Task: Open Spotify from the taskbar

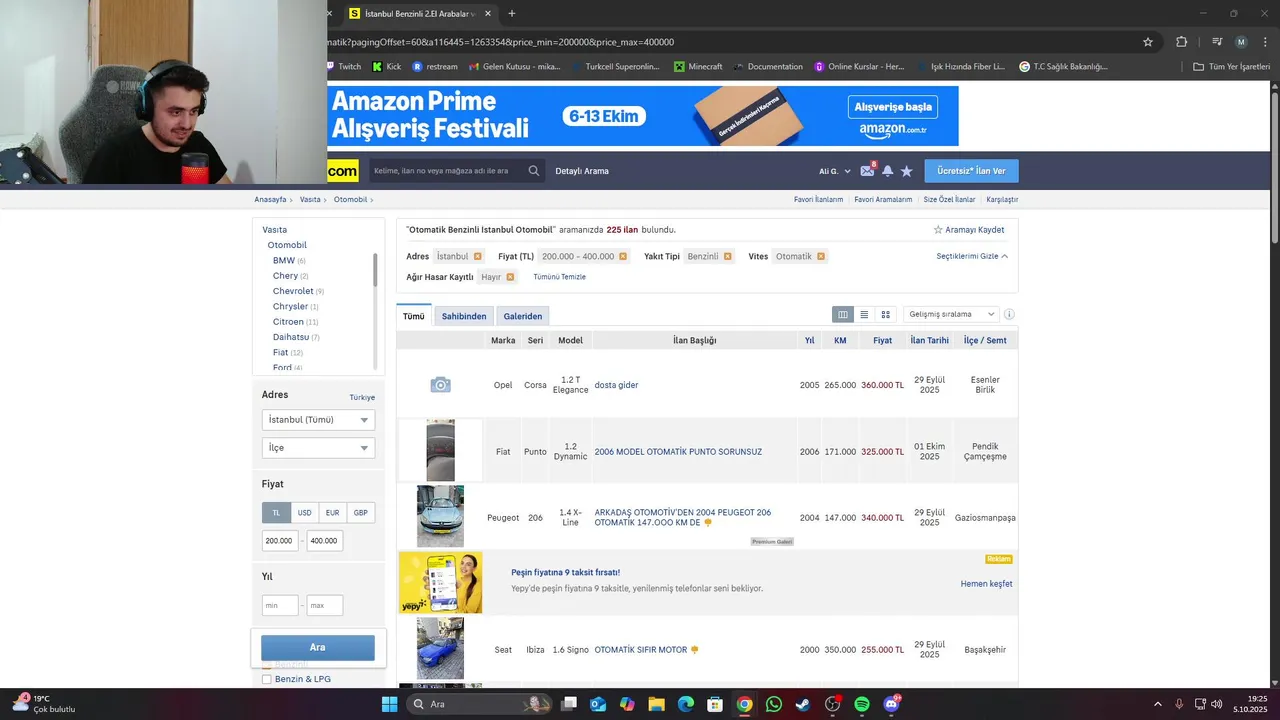Action: (862, 704)
